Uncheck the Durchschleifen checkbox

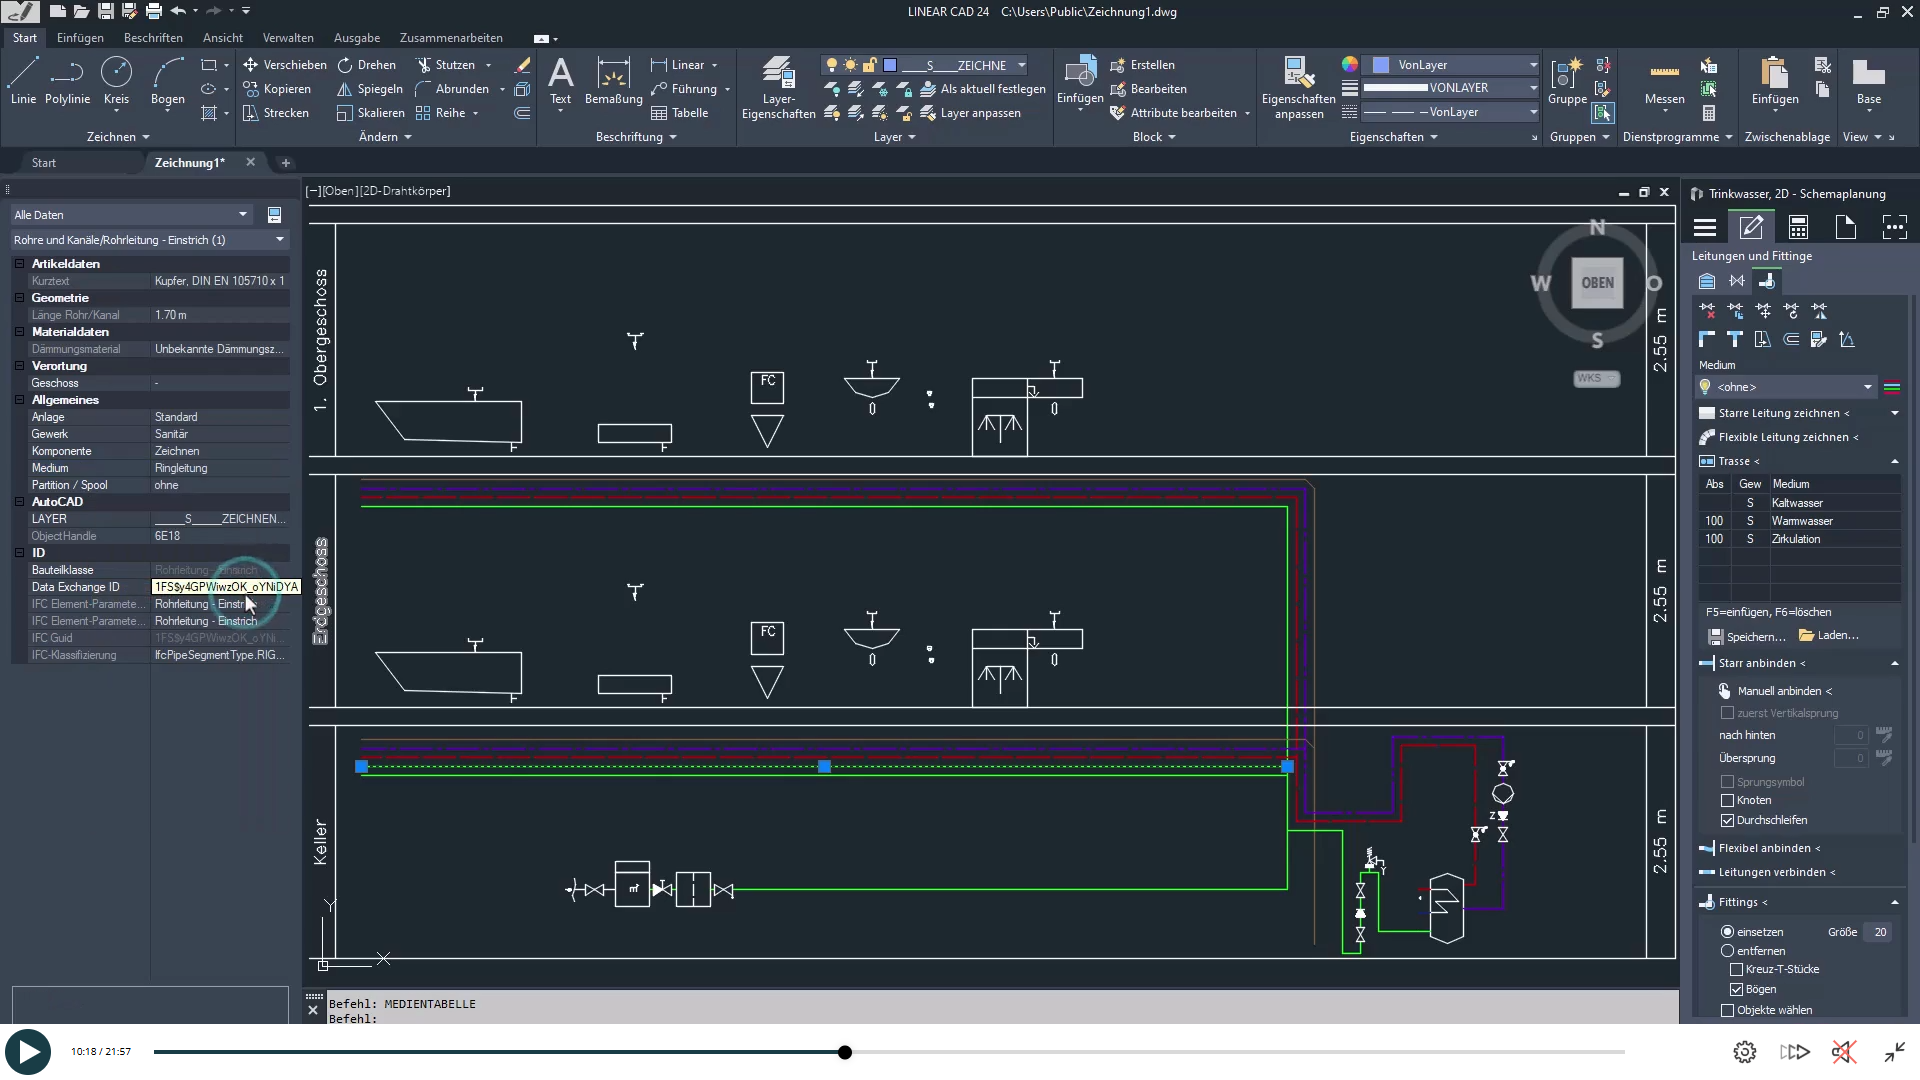tap(1727, 820)
